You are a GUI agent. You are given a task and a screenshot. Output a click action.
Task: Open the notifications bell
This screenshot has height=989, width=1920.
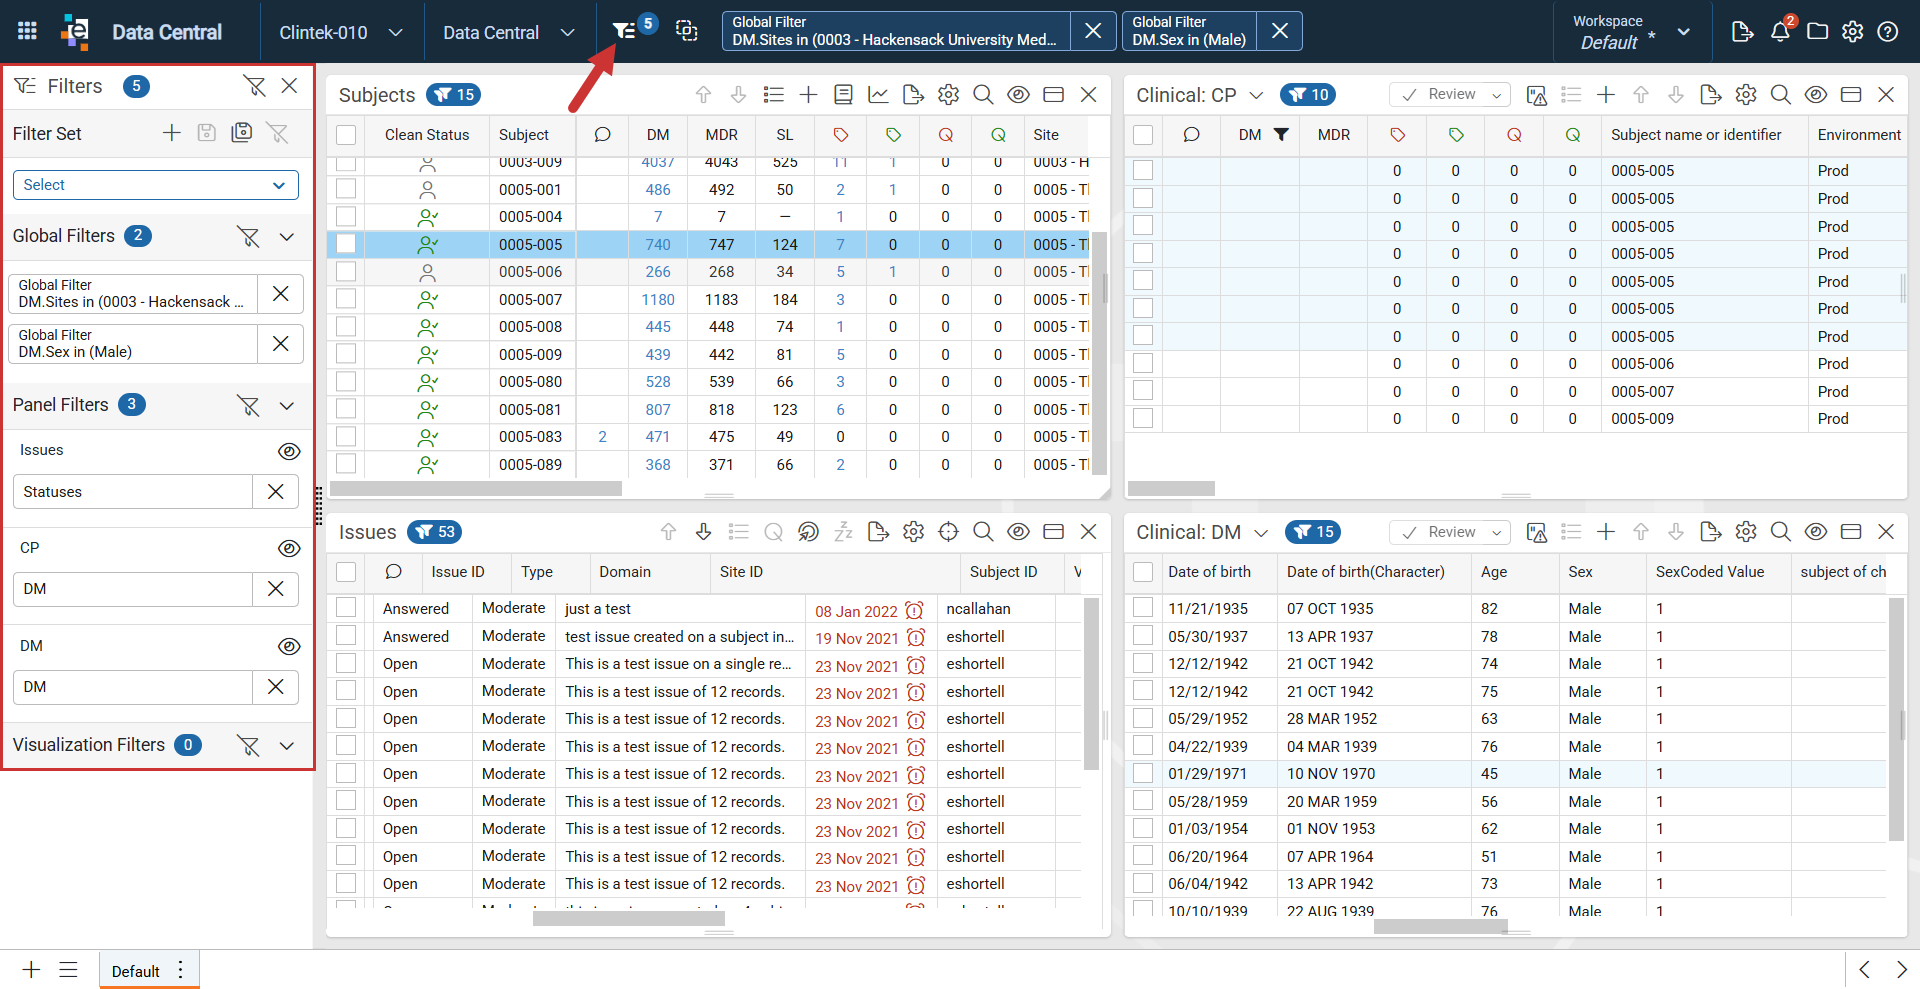click(x=1780, y=31)
